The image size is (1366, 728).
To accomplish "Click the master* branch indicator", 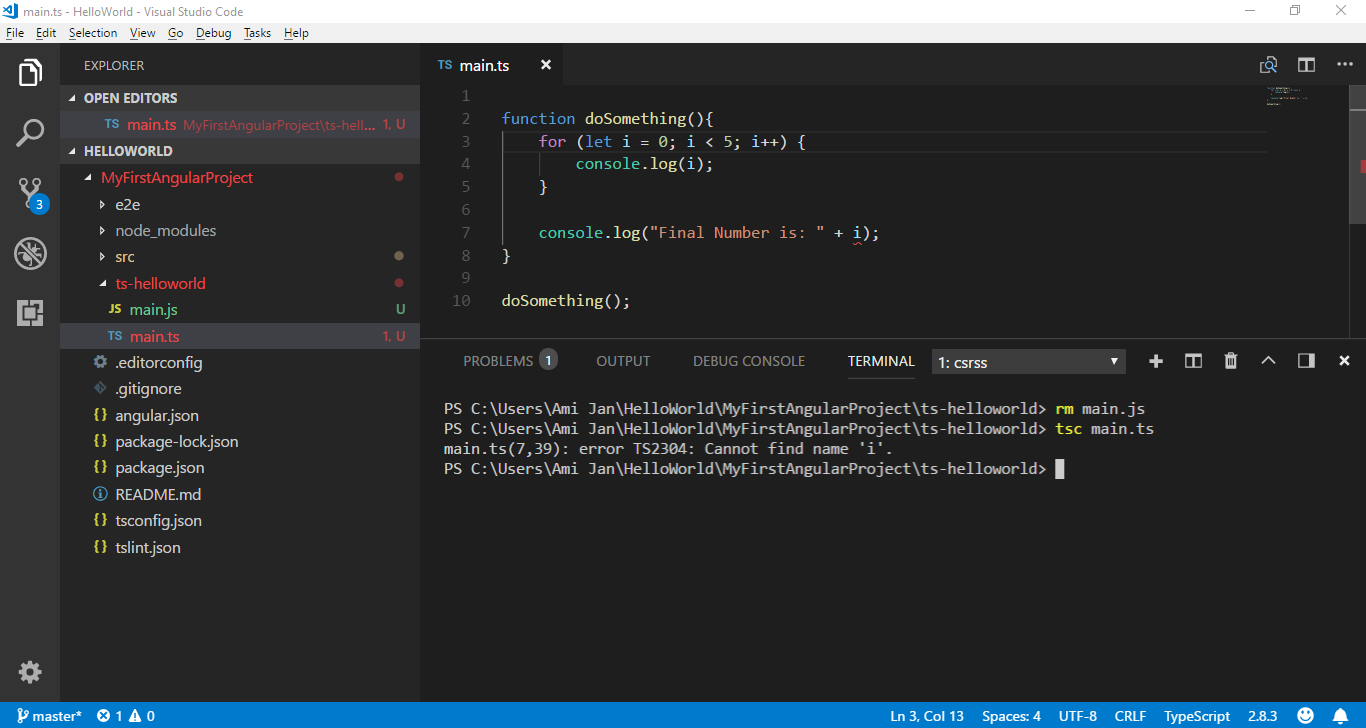I will point(49,716).
